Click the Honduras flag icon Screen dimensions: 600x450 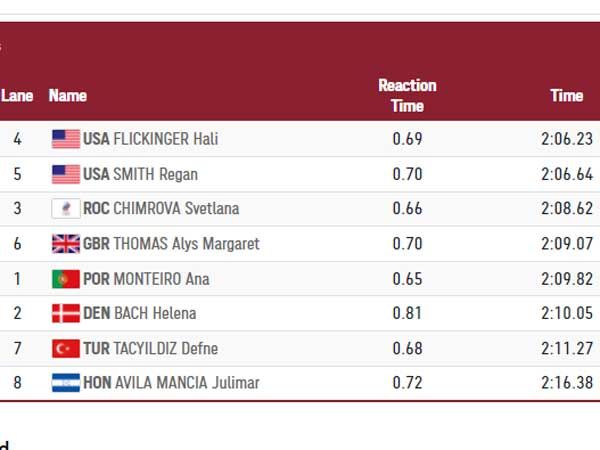coord(65,383)
